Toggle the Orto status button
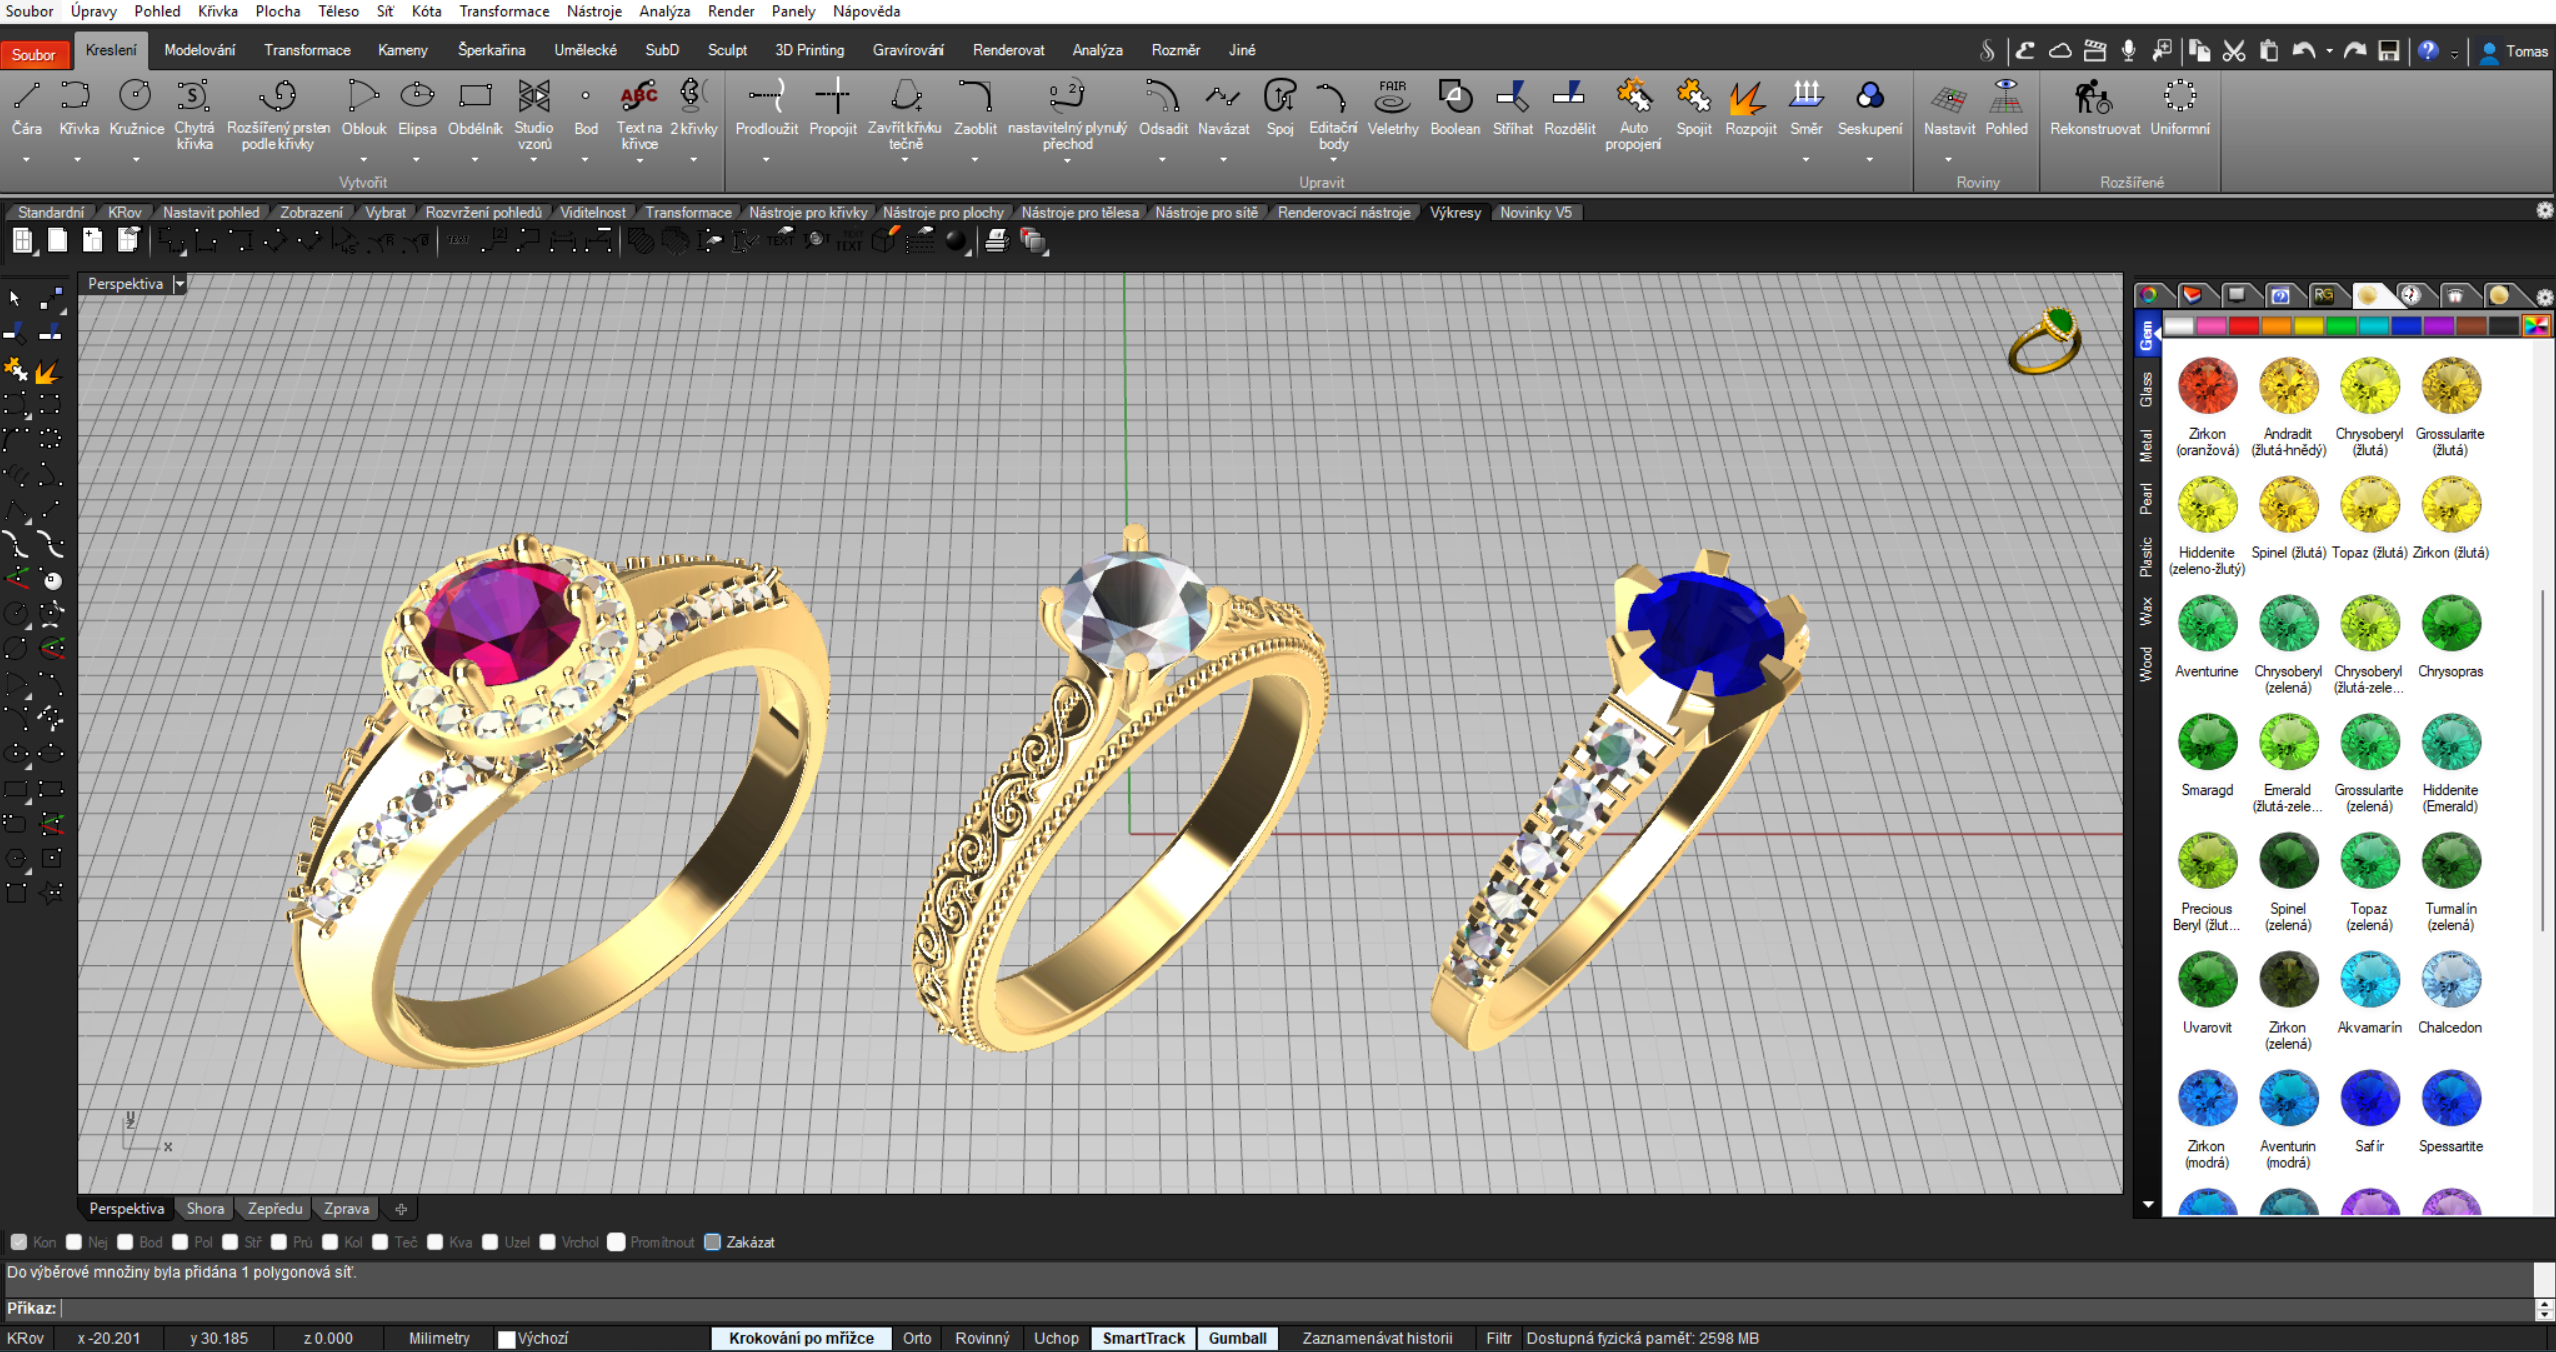The width and height of the screenshot is (2556, 1352). click(x=917, y=1338)
